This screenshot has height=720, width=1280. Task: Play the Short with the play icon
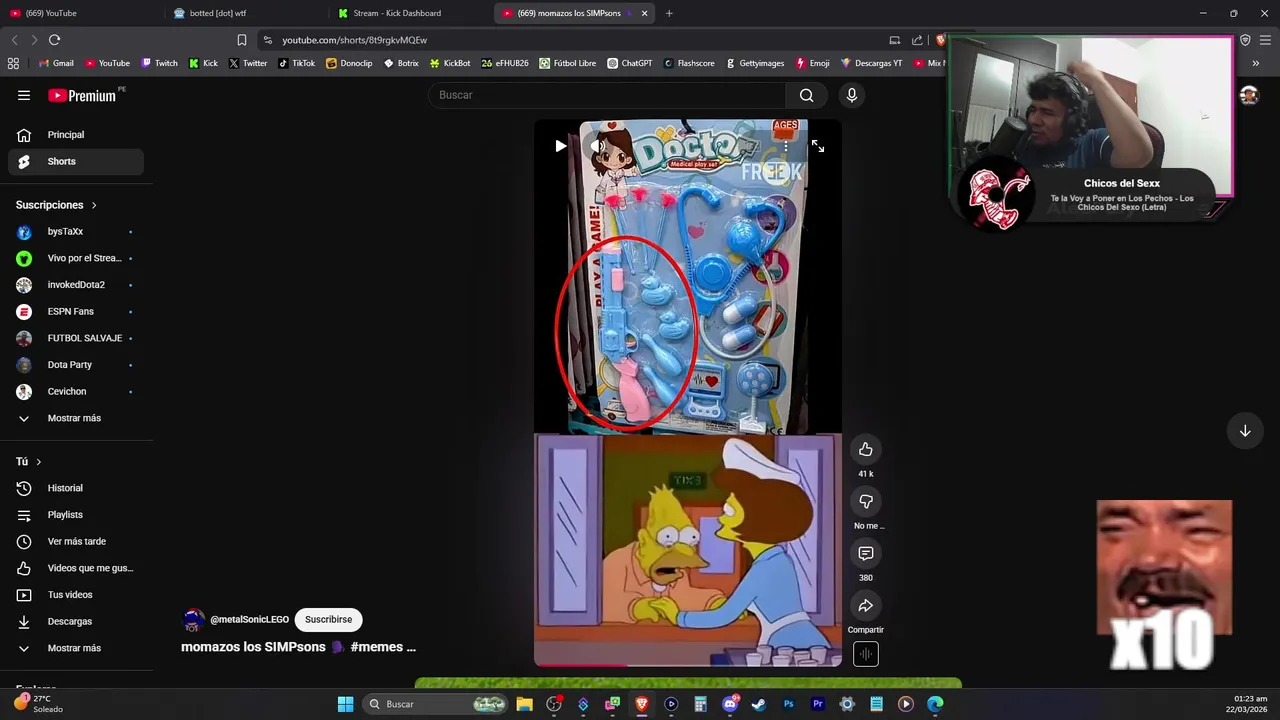(560, 146)
